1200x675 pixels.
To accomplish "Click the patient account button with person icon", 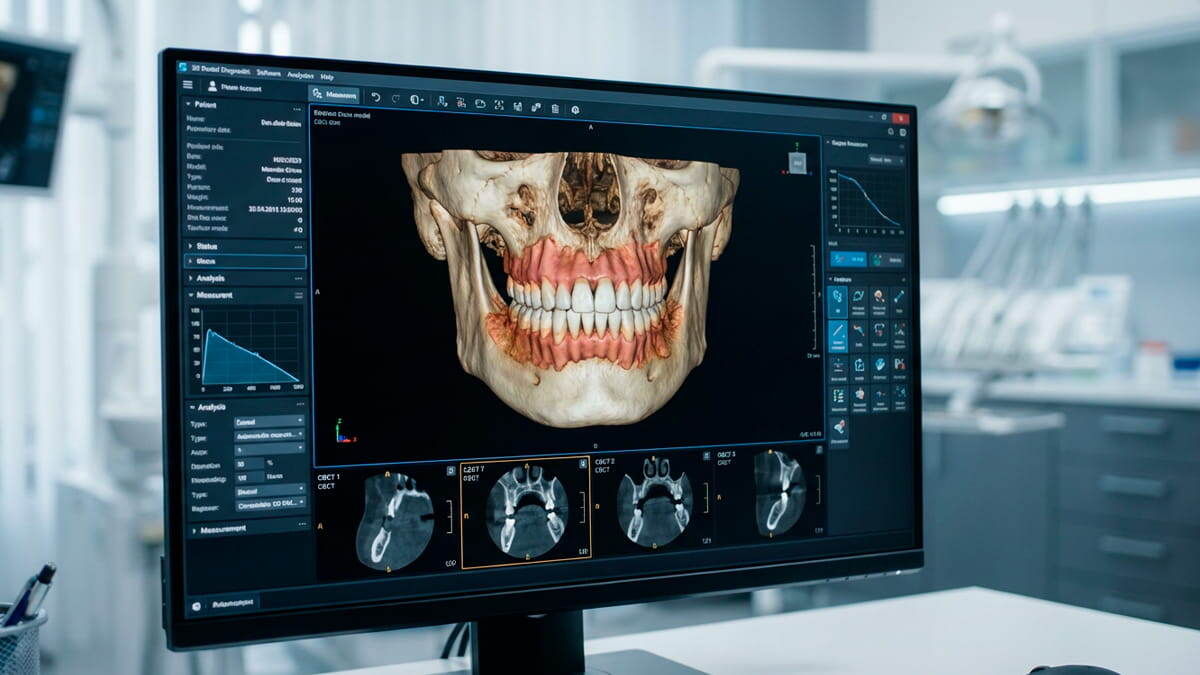I will coord(236,87).
